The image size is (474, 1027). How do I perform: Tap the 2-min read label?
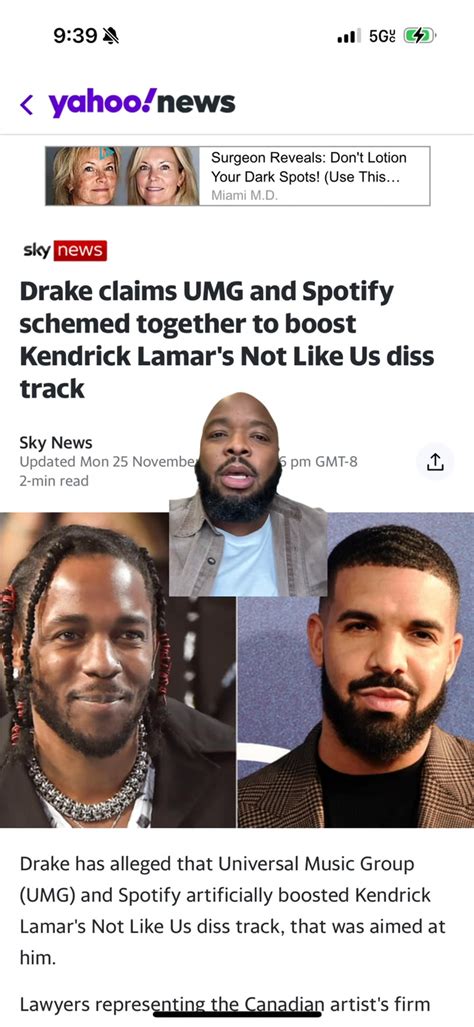[54, 481]
